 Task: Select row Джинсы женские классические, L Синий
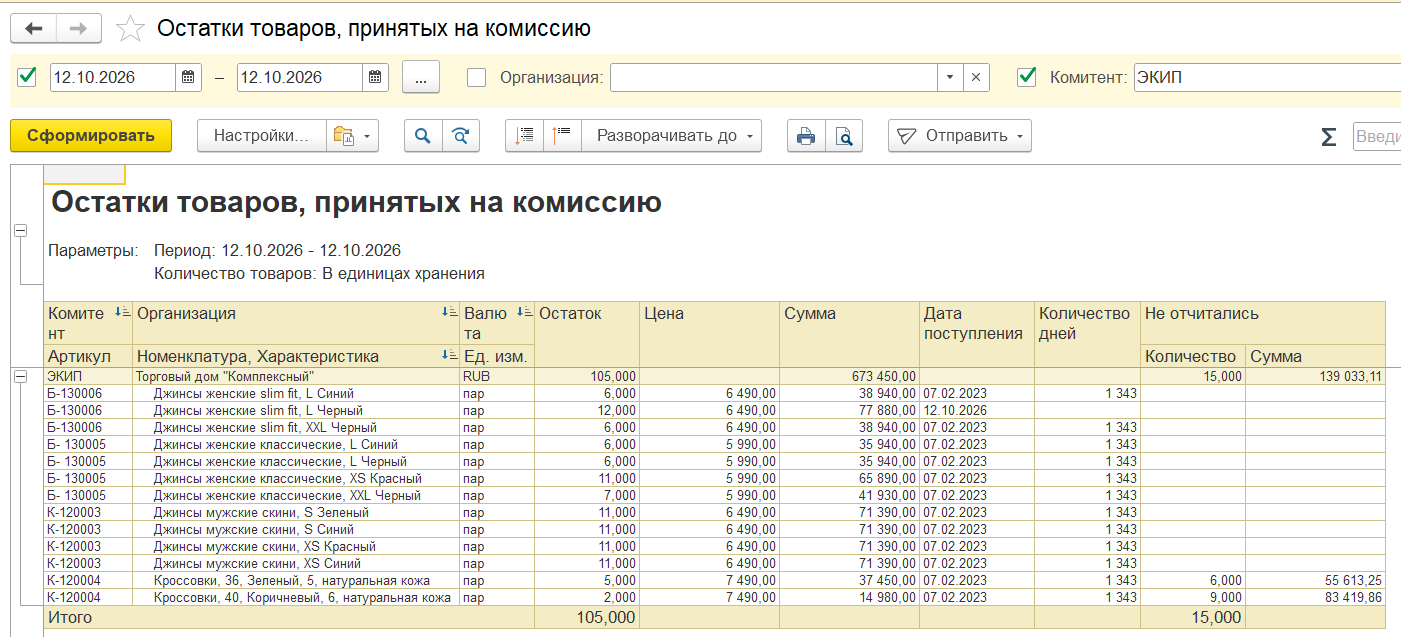(x=296, y=444)
